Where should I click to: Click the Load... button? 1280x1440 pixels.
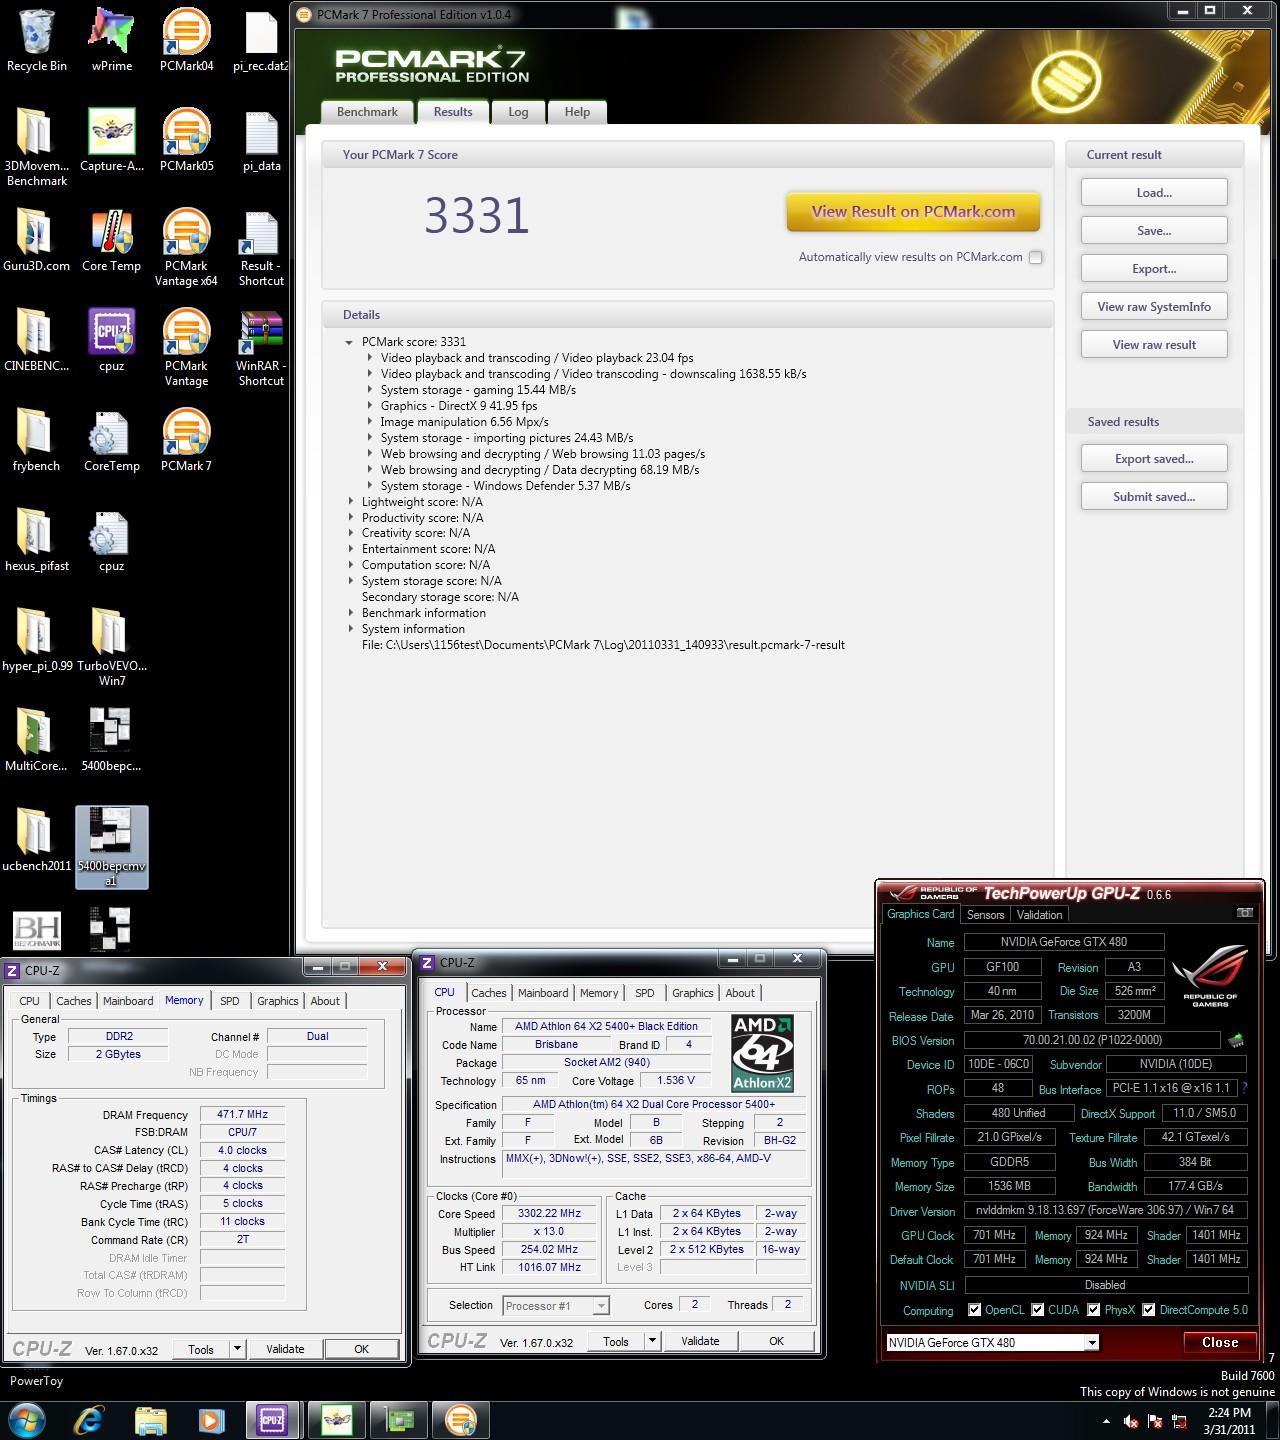1154,193
